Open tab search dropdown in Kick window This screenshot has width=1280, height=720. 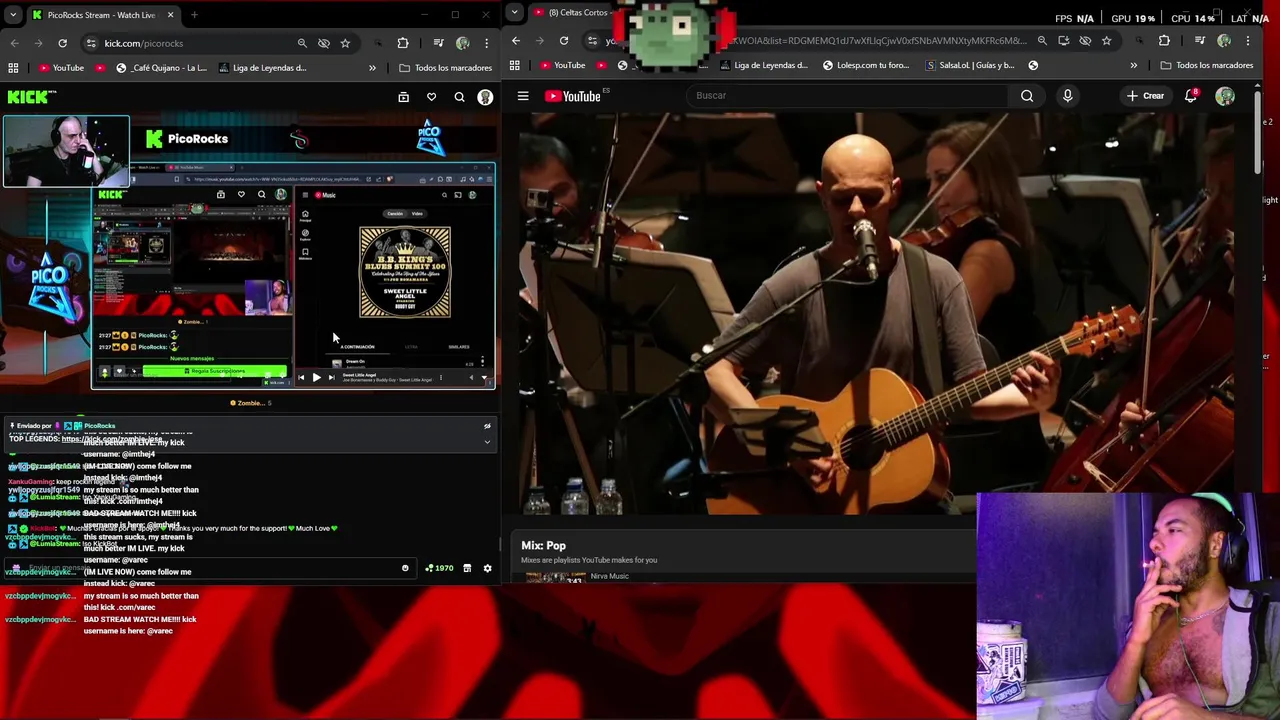14,15
